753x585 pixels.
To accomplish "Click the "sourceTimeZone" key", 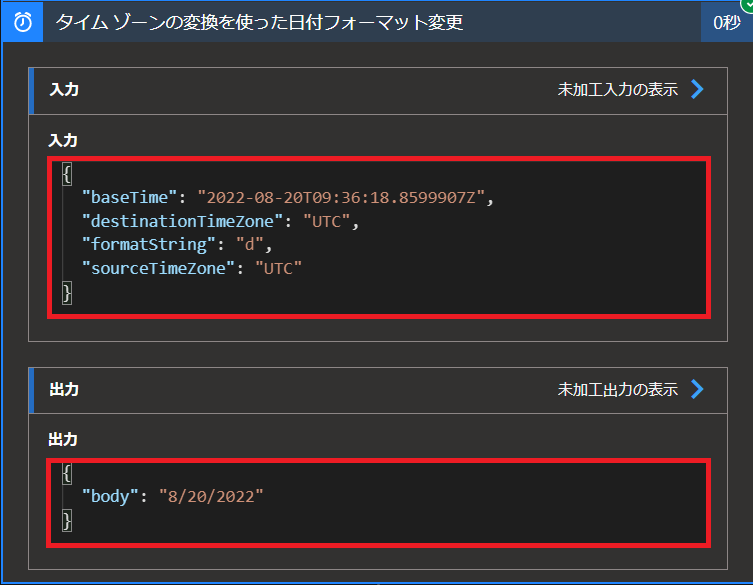I will [x=158, y=268].
